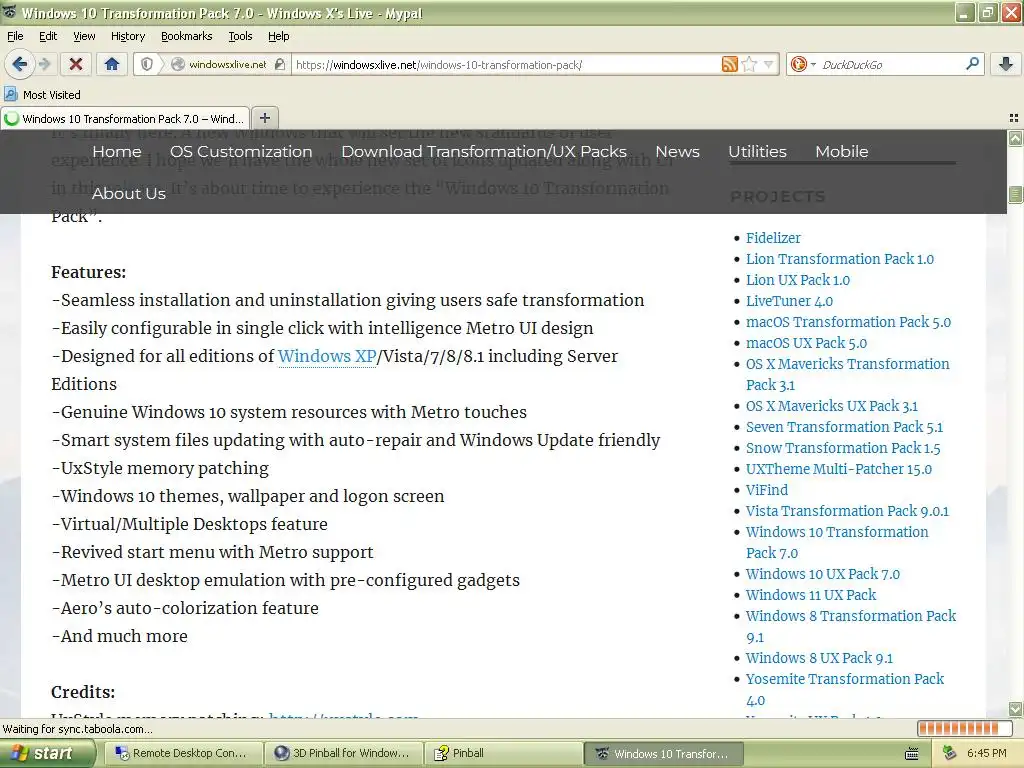Open Mobile in site navigation
This screenshot has height=768, width=1024.
[x=842, y=152]
